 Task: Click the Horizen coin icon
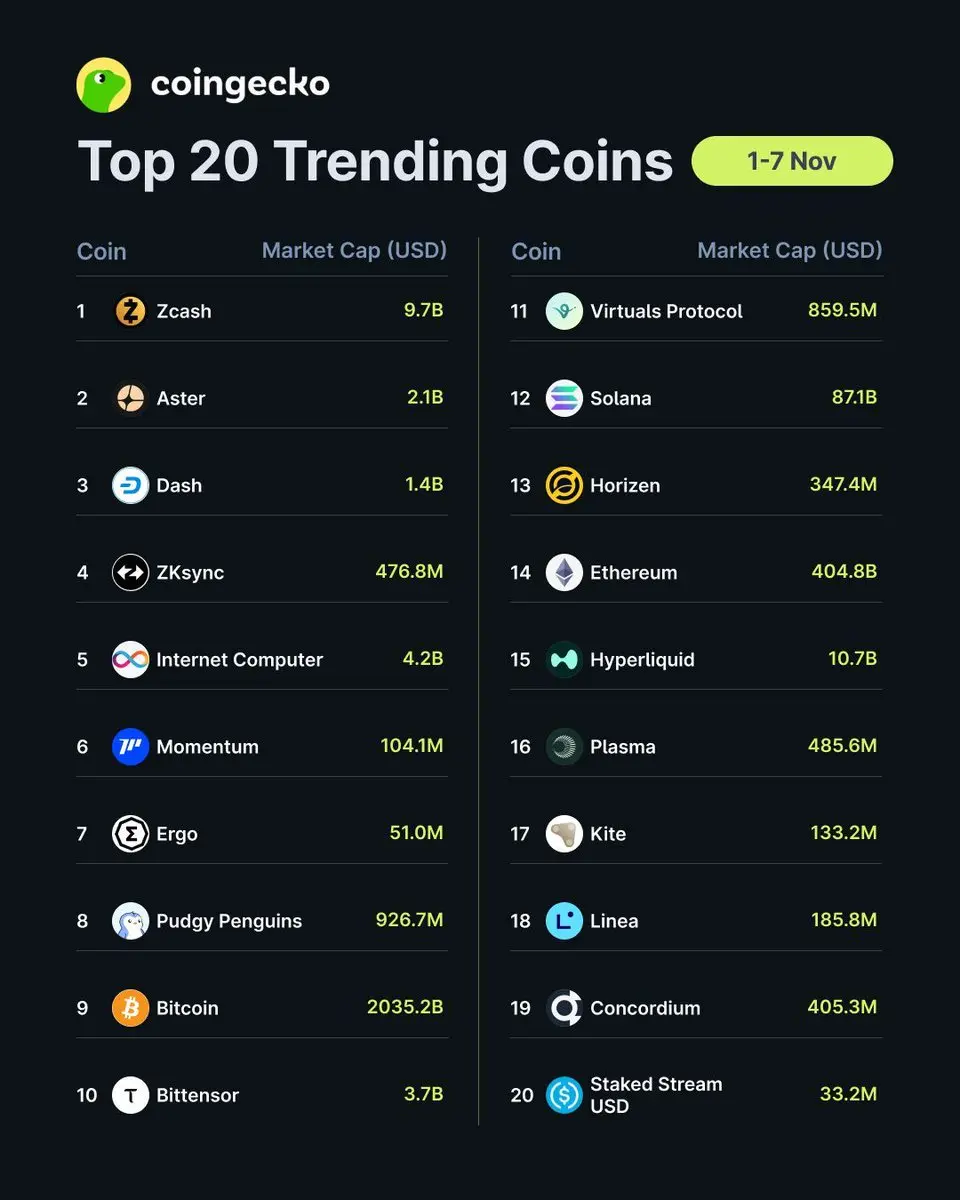(564, 485)
